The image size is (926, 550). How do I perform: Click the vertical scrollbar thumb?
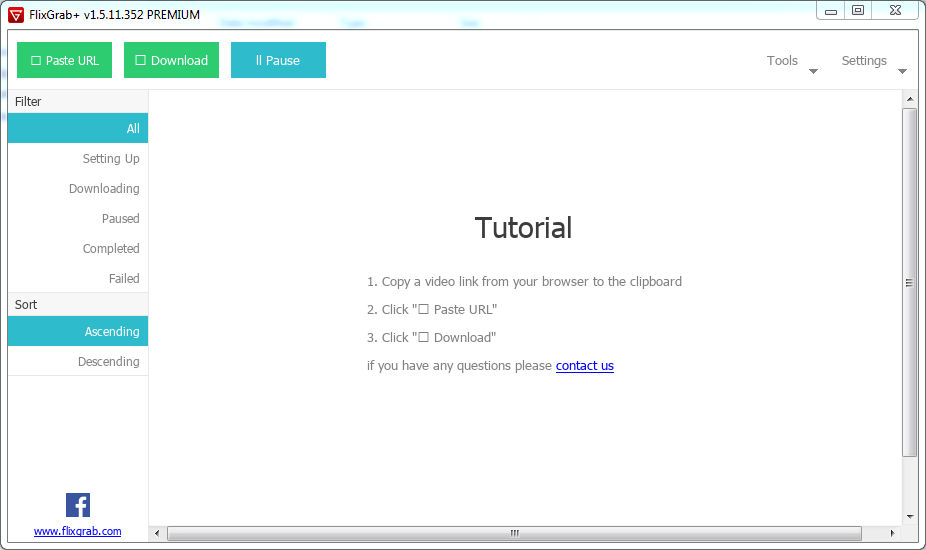click(x=909, y=282)
